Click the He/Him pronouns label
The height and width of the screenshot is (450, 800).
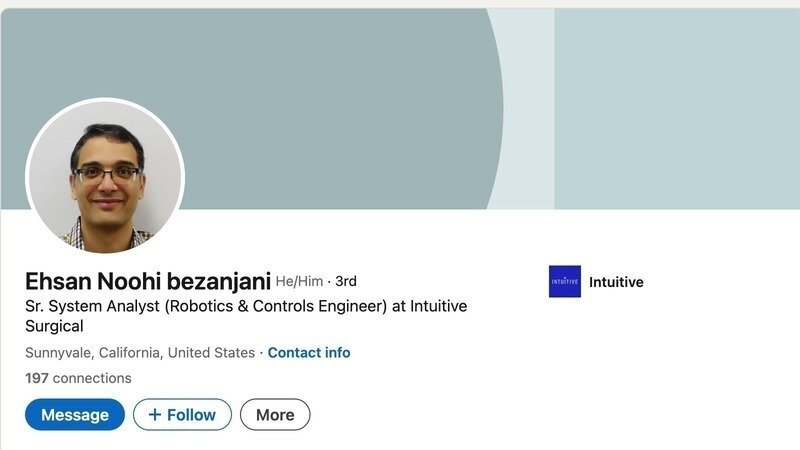[299, 281]
